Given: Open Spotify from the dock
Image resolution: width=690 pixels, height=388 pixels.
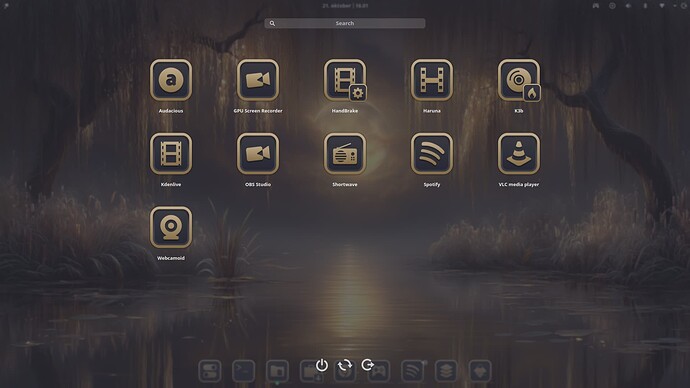Looking at the screenshot, I should 412,371.
